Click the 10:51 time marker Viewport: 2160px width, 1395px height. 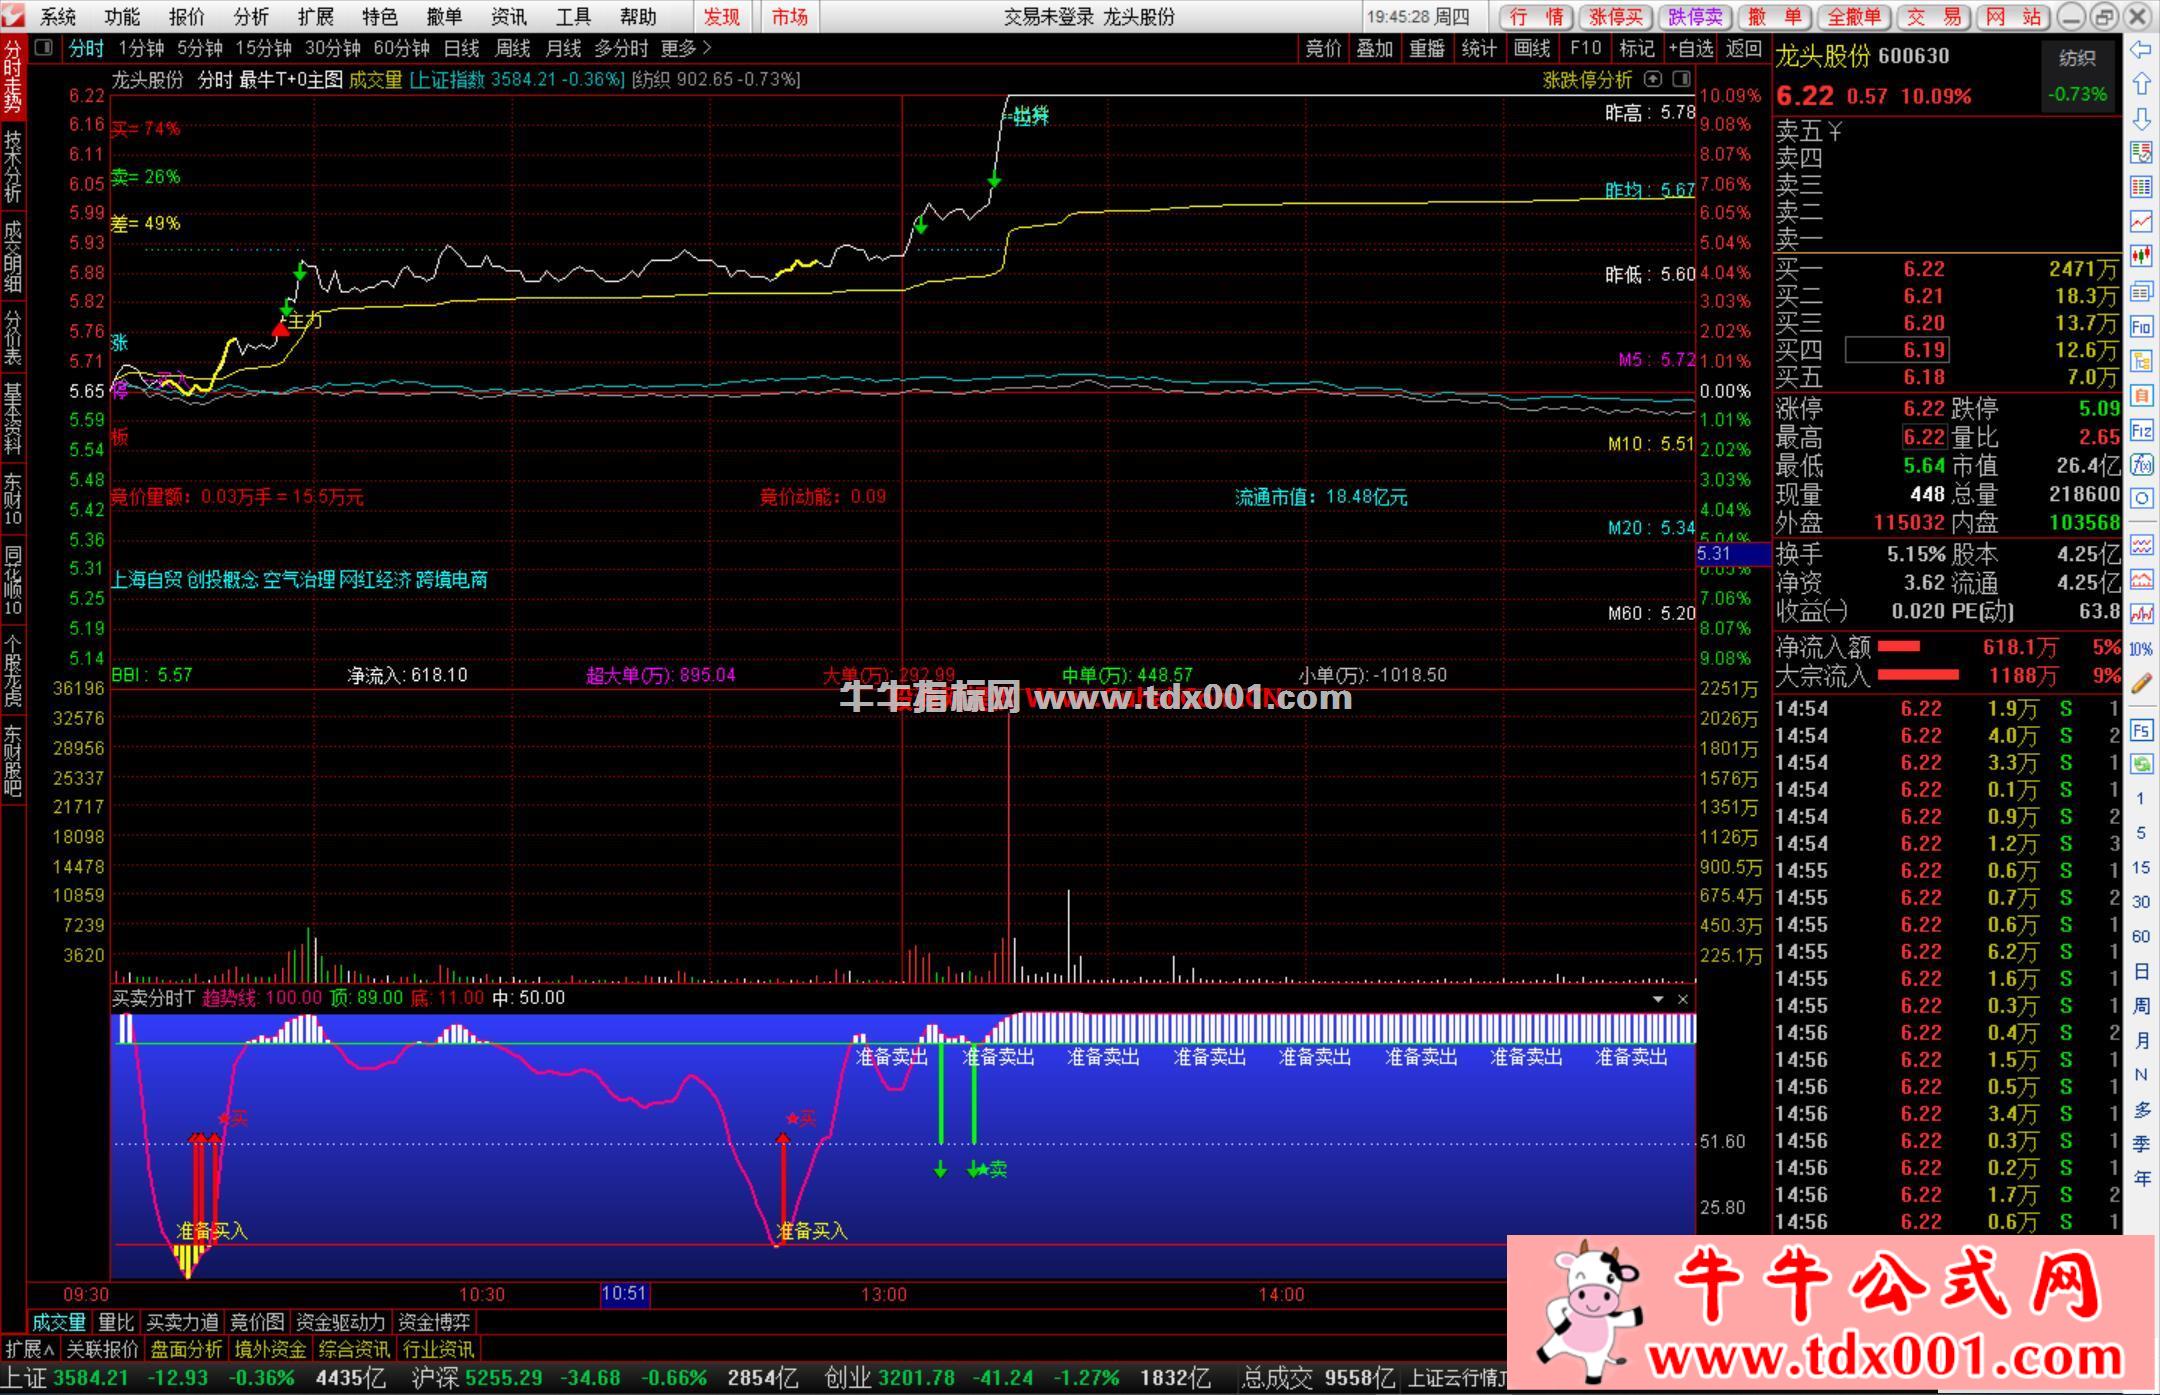pos(624,1294)
